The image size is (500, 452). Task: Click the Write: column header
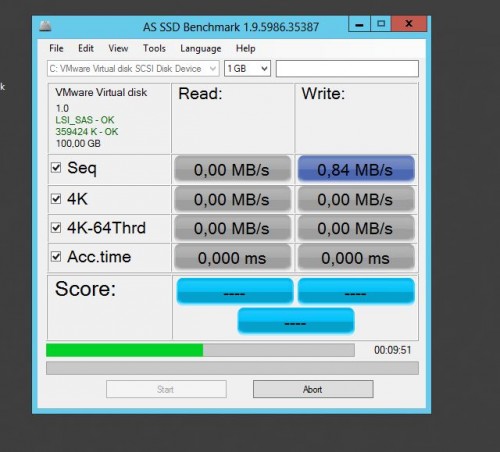pyautogui.click(x=323, y=94)
